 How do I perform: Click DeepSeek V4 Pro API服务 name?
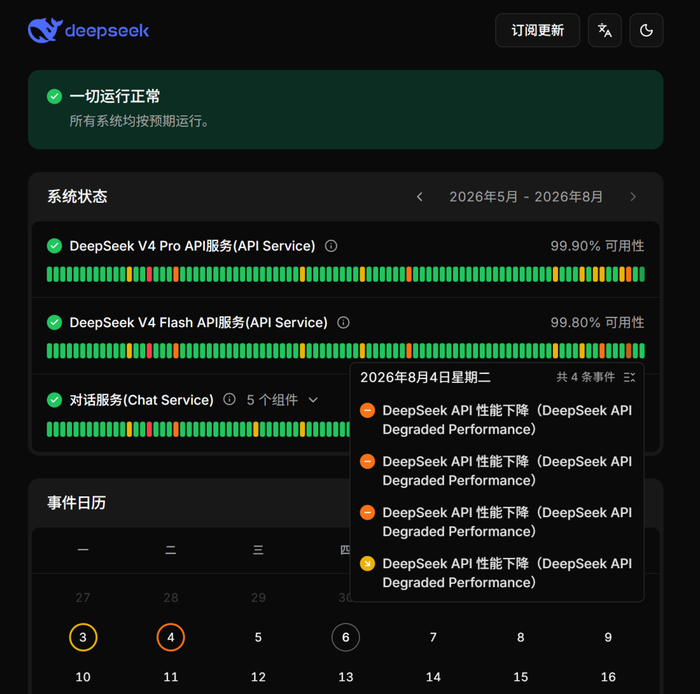tap(192, 246)
